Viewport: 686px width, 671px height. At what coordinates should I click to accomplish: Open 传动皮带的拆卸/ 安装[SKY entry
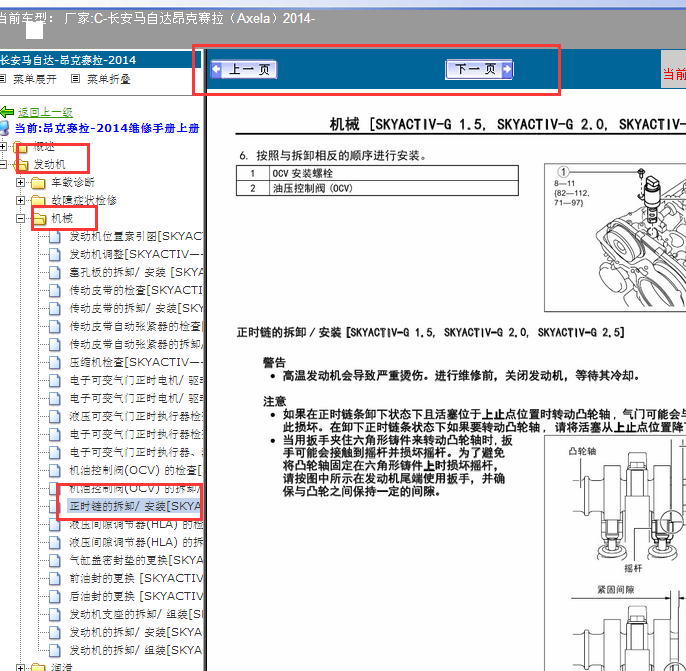136,308
